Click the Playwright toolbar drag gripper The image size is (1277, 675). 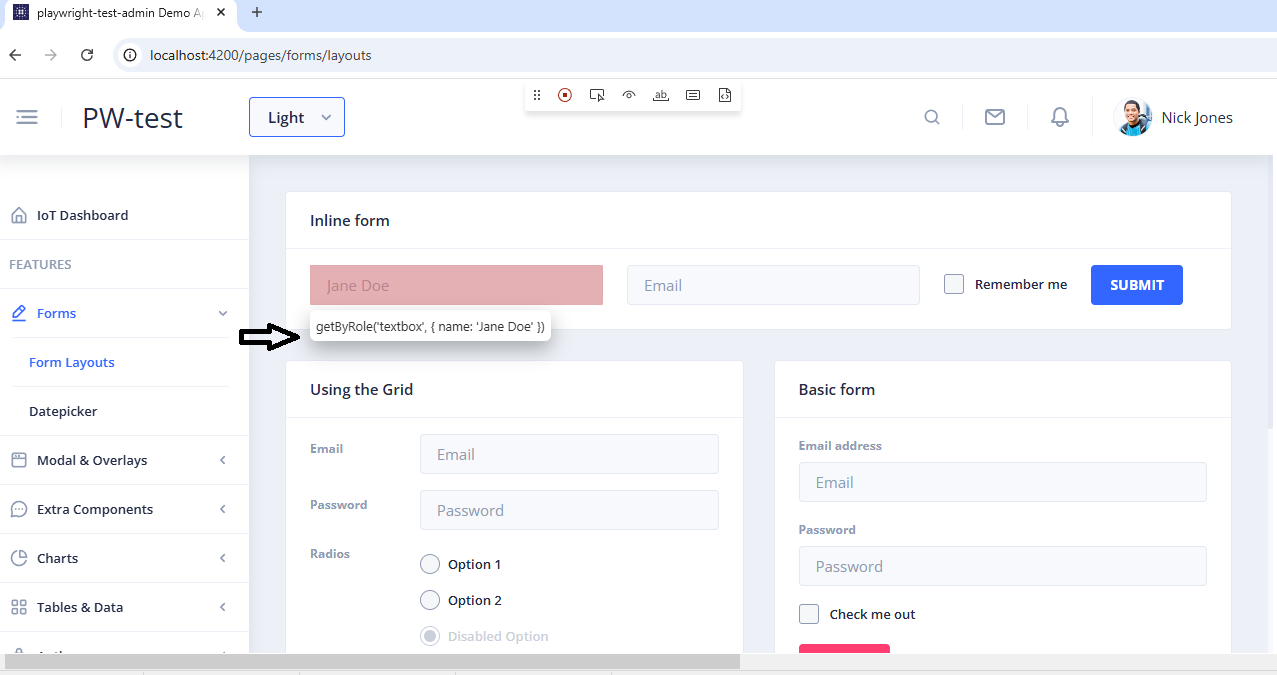(537, 95)
